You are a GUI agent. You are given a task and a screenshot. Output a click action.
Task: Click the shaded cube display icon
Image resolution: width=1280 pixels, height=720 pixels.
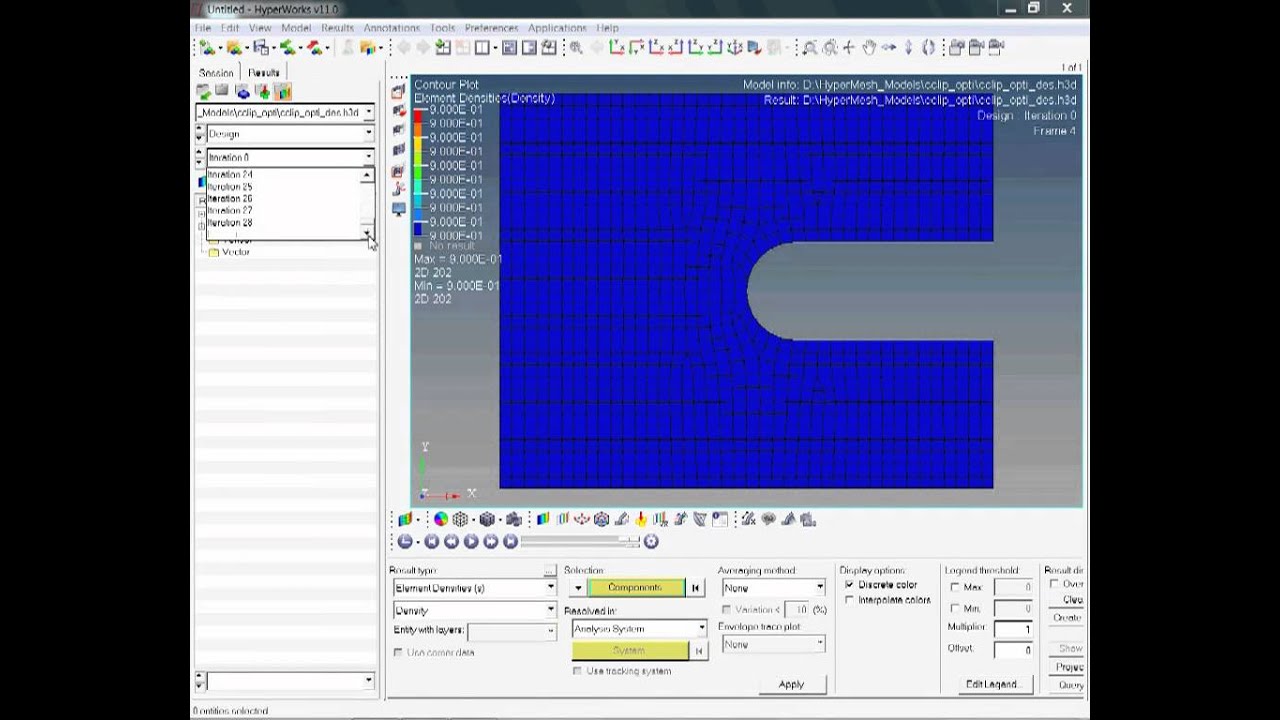(x=487, y=519)
